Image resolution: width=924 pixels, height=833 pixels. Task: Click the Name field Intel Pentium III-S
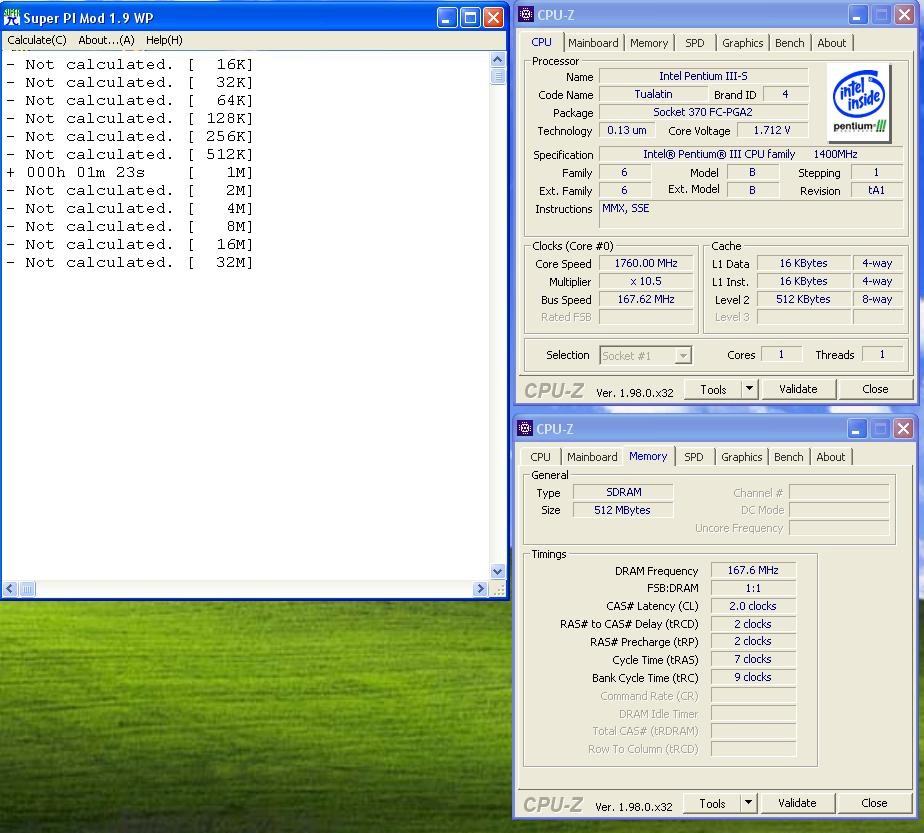click(703, 76)
